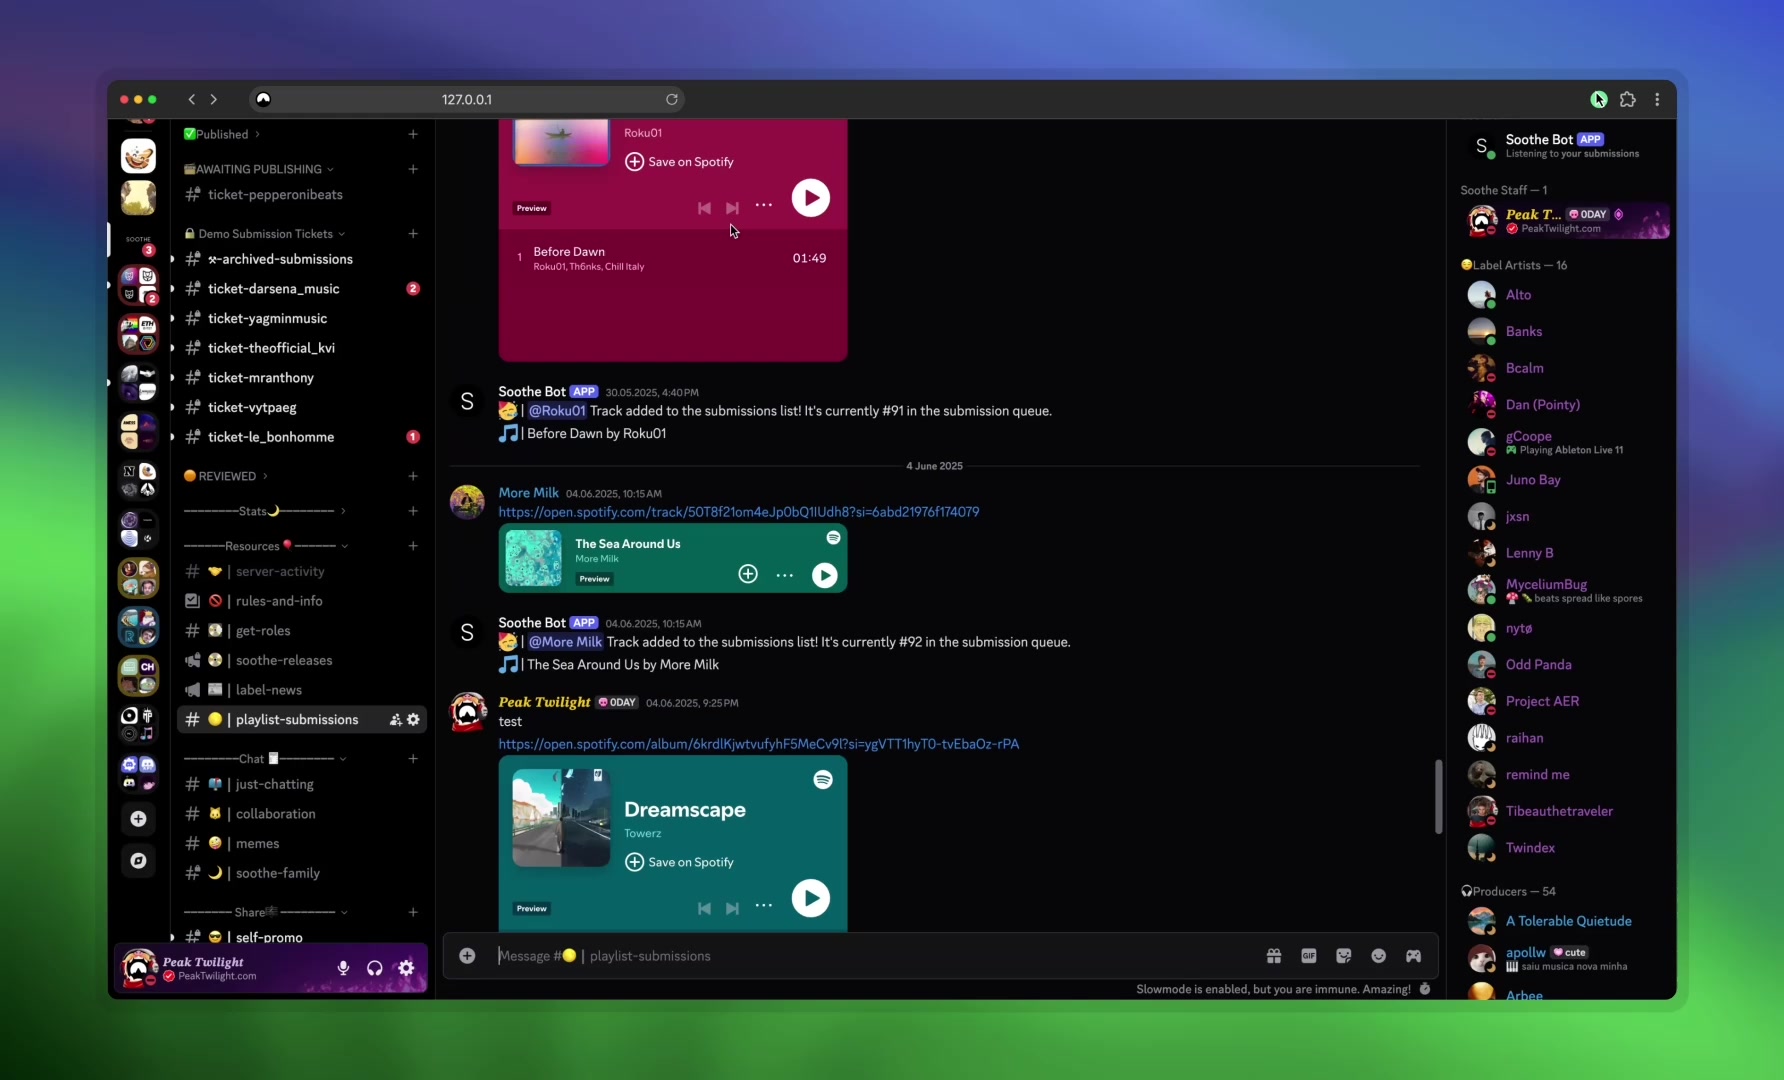The height and width of the screenshot is (1080, 1784).
Task: Play the Dreamscape album preview
Action: click(x=811, y=898)
